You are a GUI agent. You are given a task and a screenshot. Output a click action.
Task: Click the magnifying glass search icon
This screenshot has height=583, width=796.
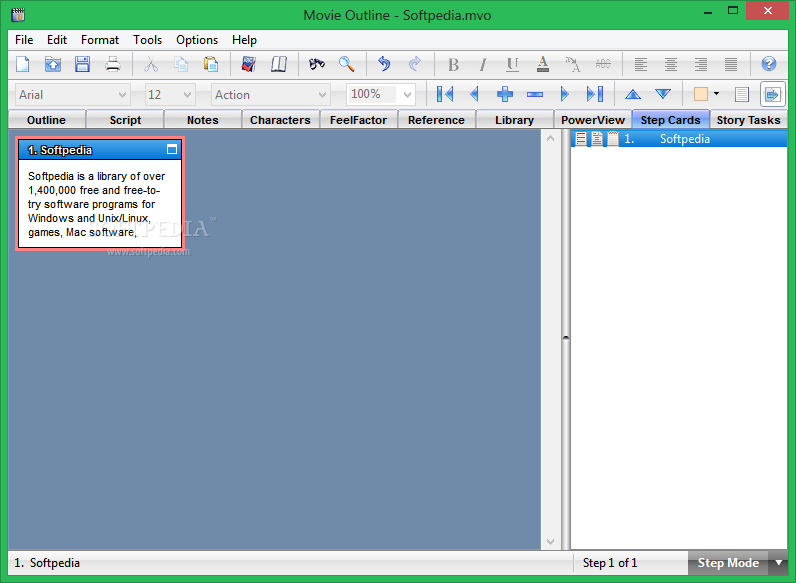click(x=347, y=64)
